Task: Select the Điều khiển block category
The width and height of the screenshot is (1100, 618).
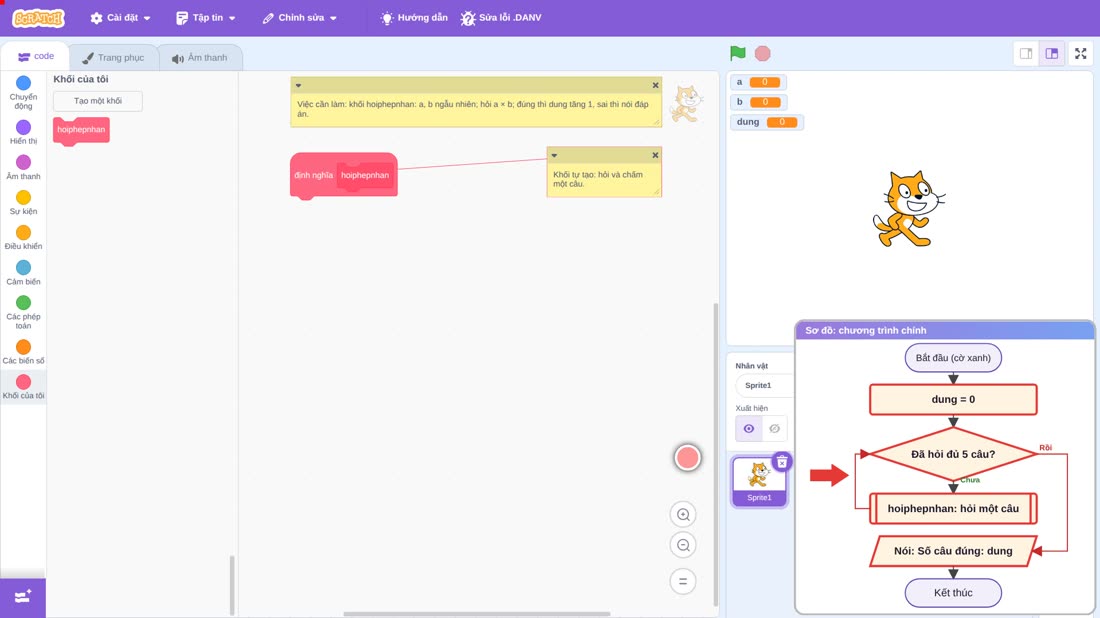Action: (x=23, y=237)
